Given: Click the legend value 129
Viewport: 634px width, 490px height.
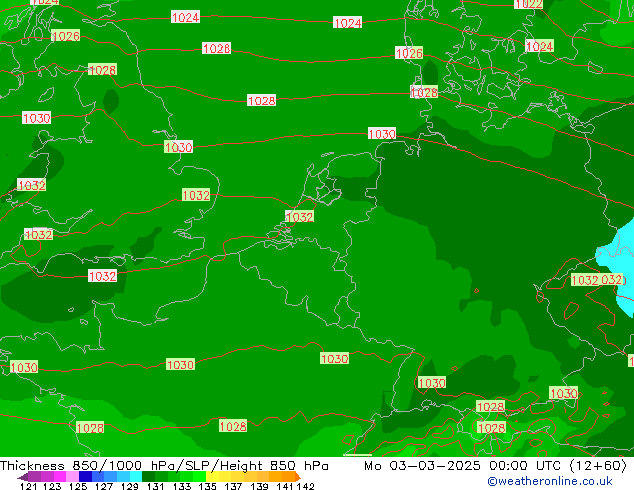Looking at the screenshot, I should [130, 486].
